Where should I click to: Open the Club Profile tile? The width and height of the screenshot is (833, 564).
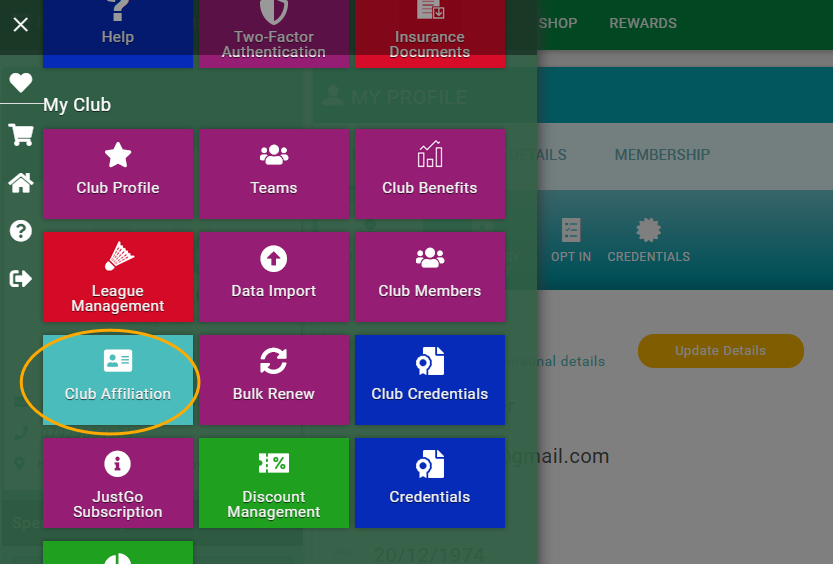[118, 174]
